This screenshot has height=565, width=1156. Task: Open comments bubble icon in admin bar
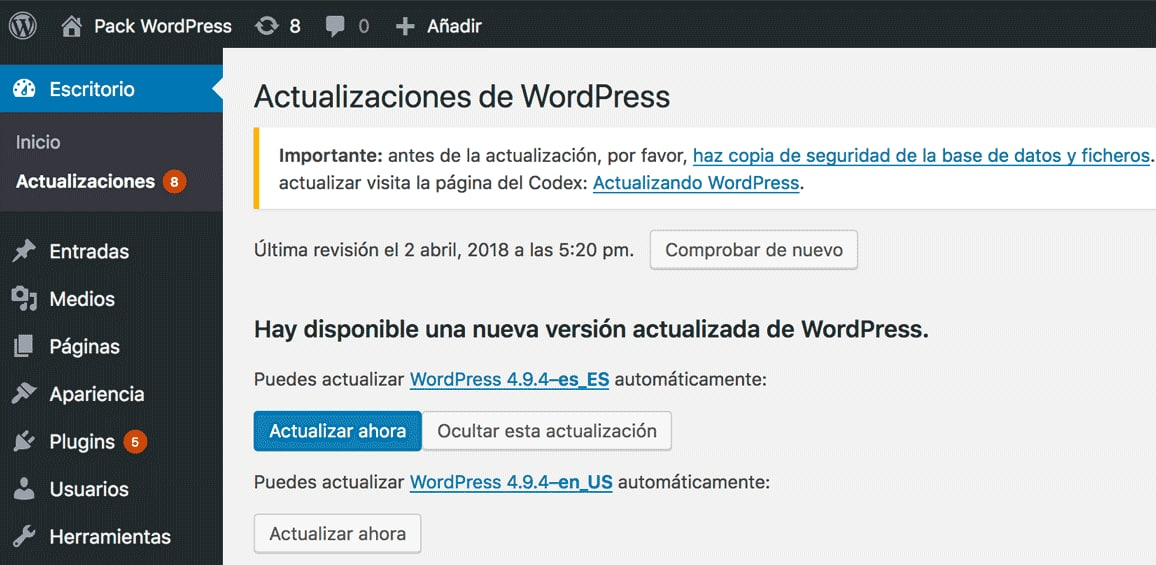[335, 27]
